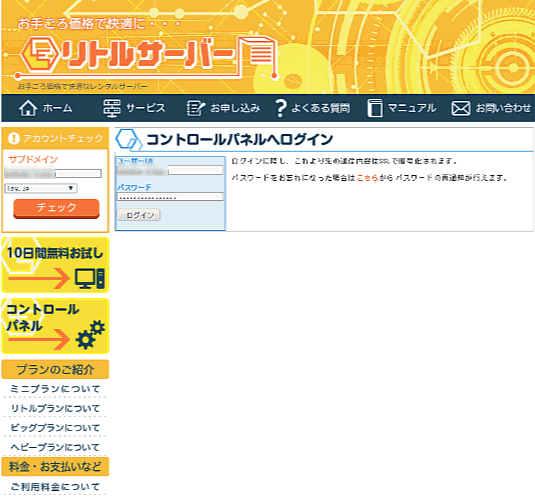The image size is (535, 500).
Task: Click the envelope icon for お問い合わせ
Action: [461, 109]
